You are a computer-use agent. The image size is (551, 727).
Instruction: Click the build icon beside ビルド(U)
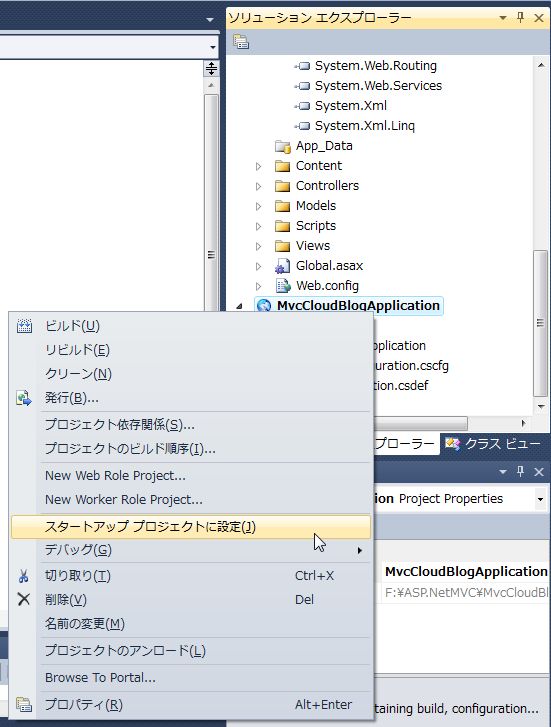[x=24, y=326]
